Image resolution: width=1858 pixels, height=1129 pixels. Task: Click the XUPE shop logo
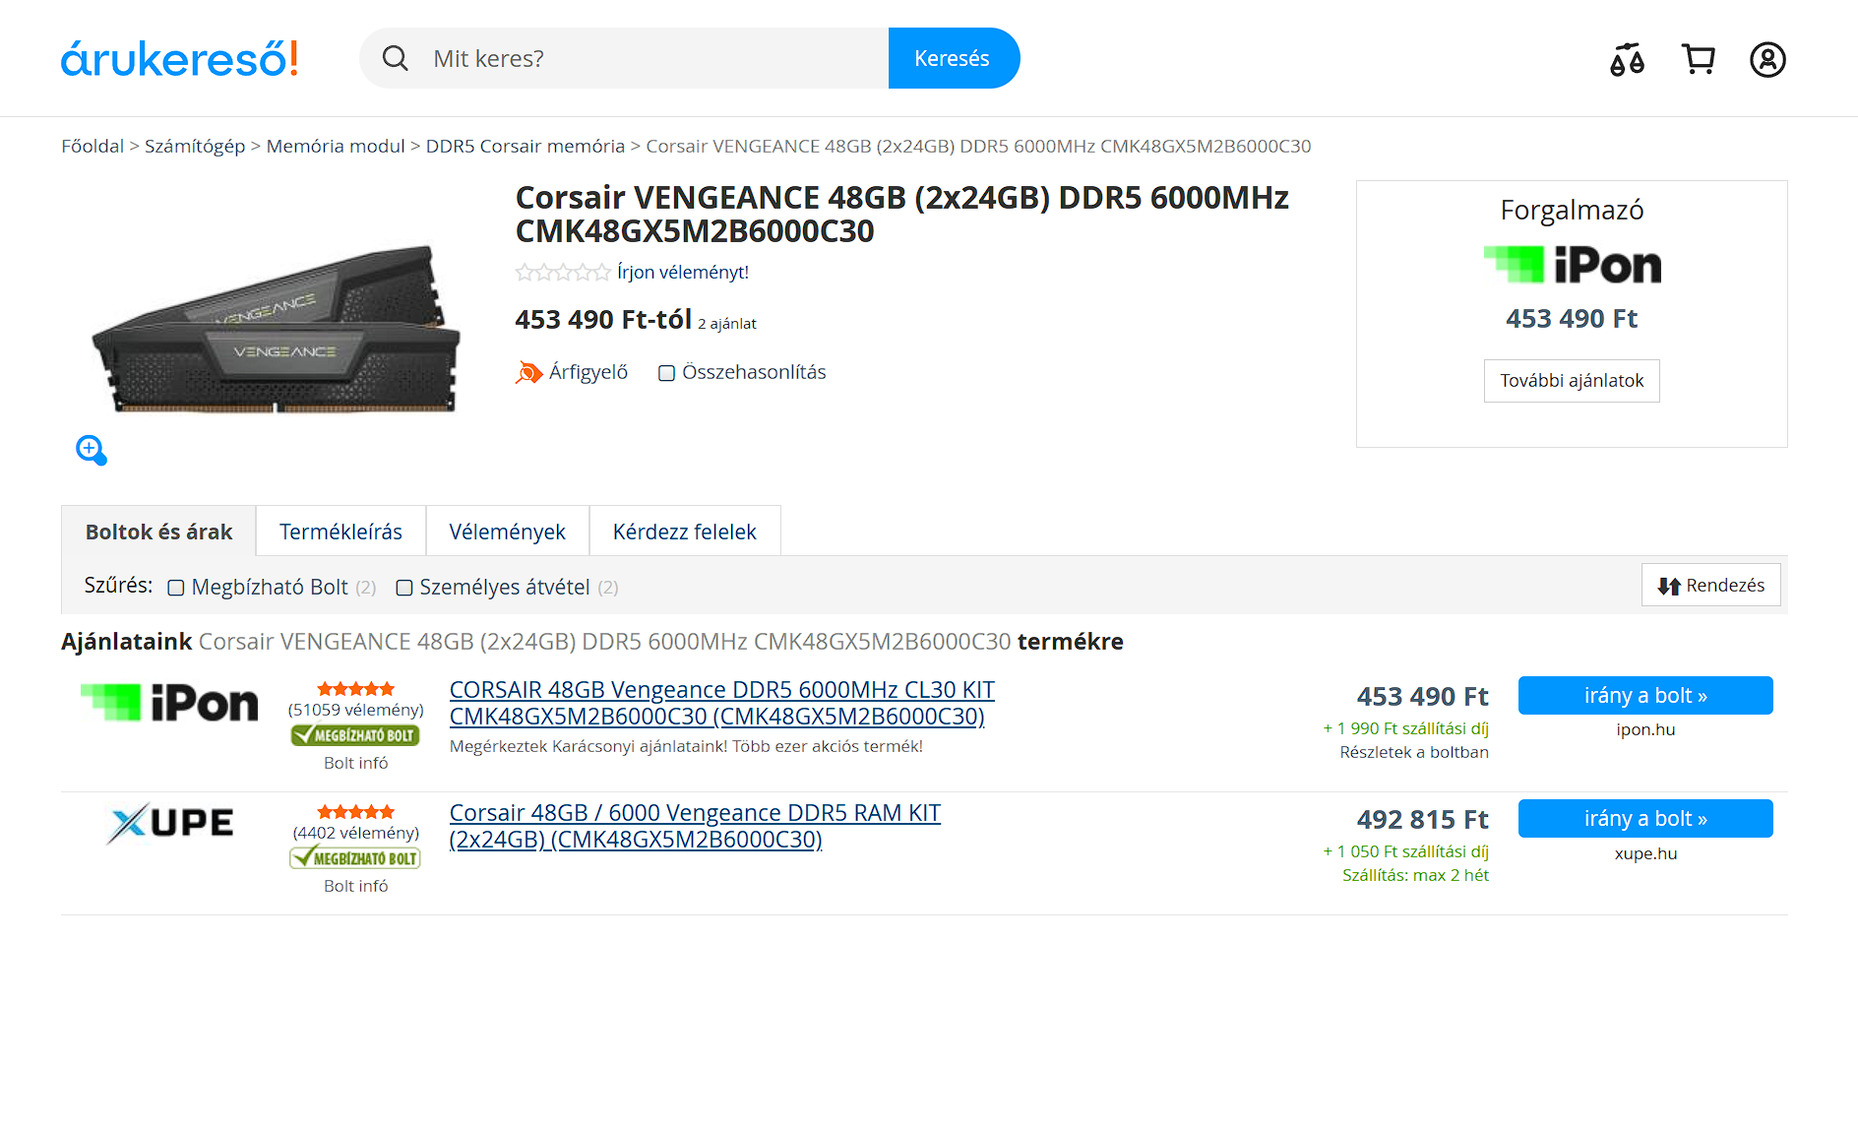click(170, 823)
